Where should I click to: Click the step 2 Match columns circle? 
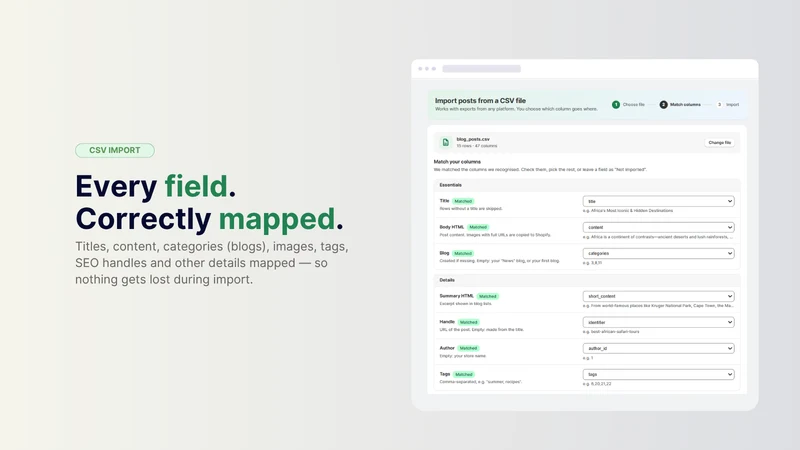tap(663, 105)
